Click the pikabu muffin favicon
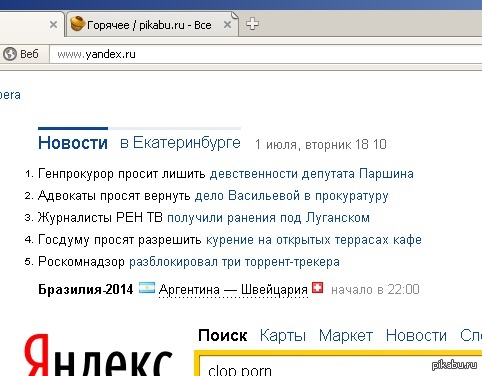 tap(77, 24)
